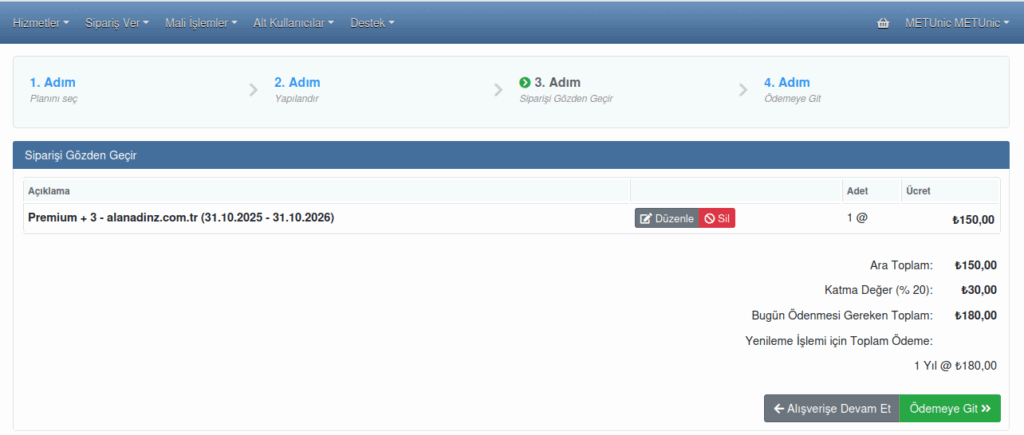Open the shopping basket icon

click(882, 23)
